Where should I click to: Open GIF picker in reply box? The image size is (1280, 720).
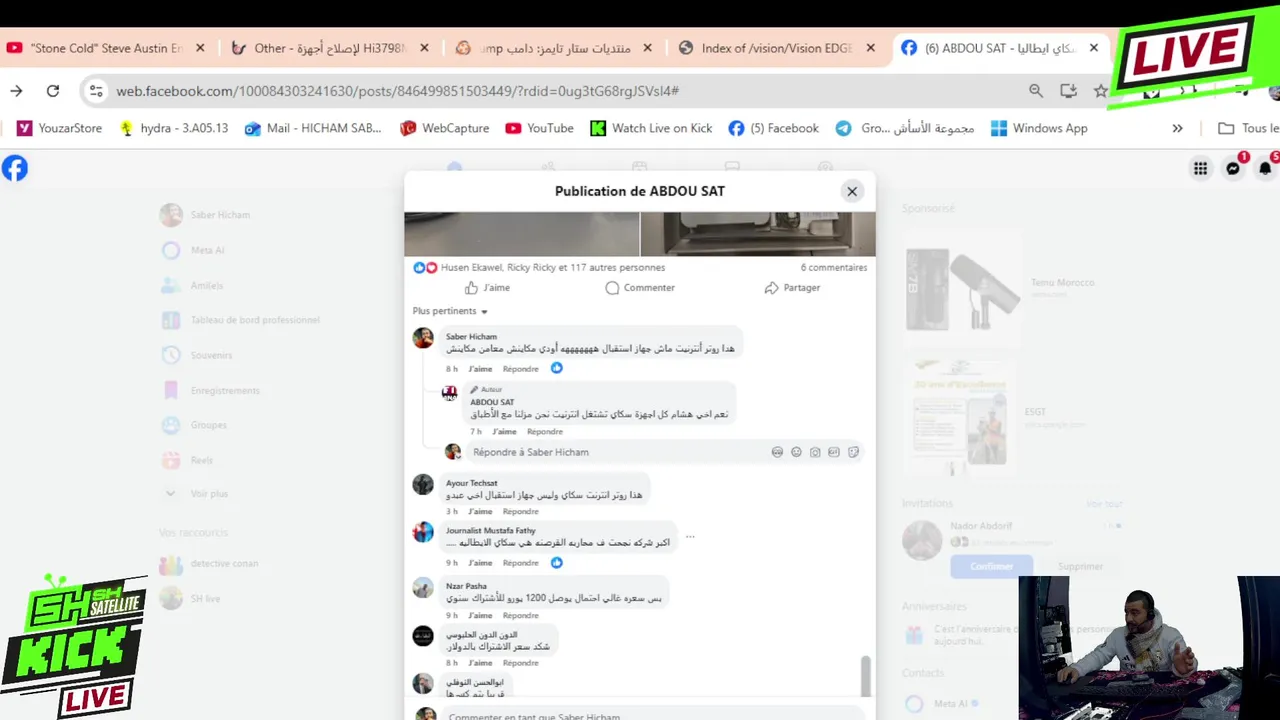(x=834, y=452)
